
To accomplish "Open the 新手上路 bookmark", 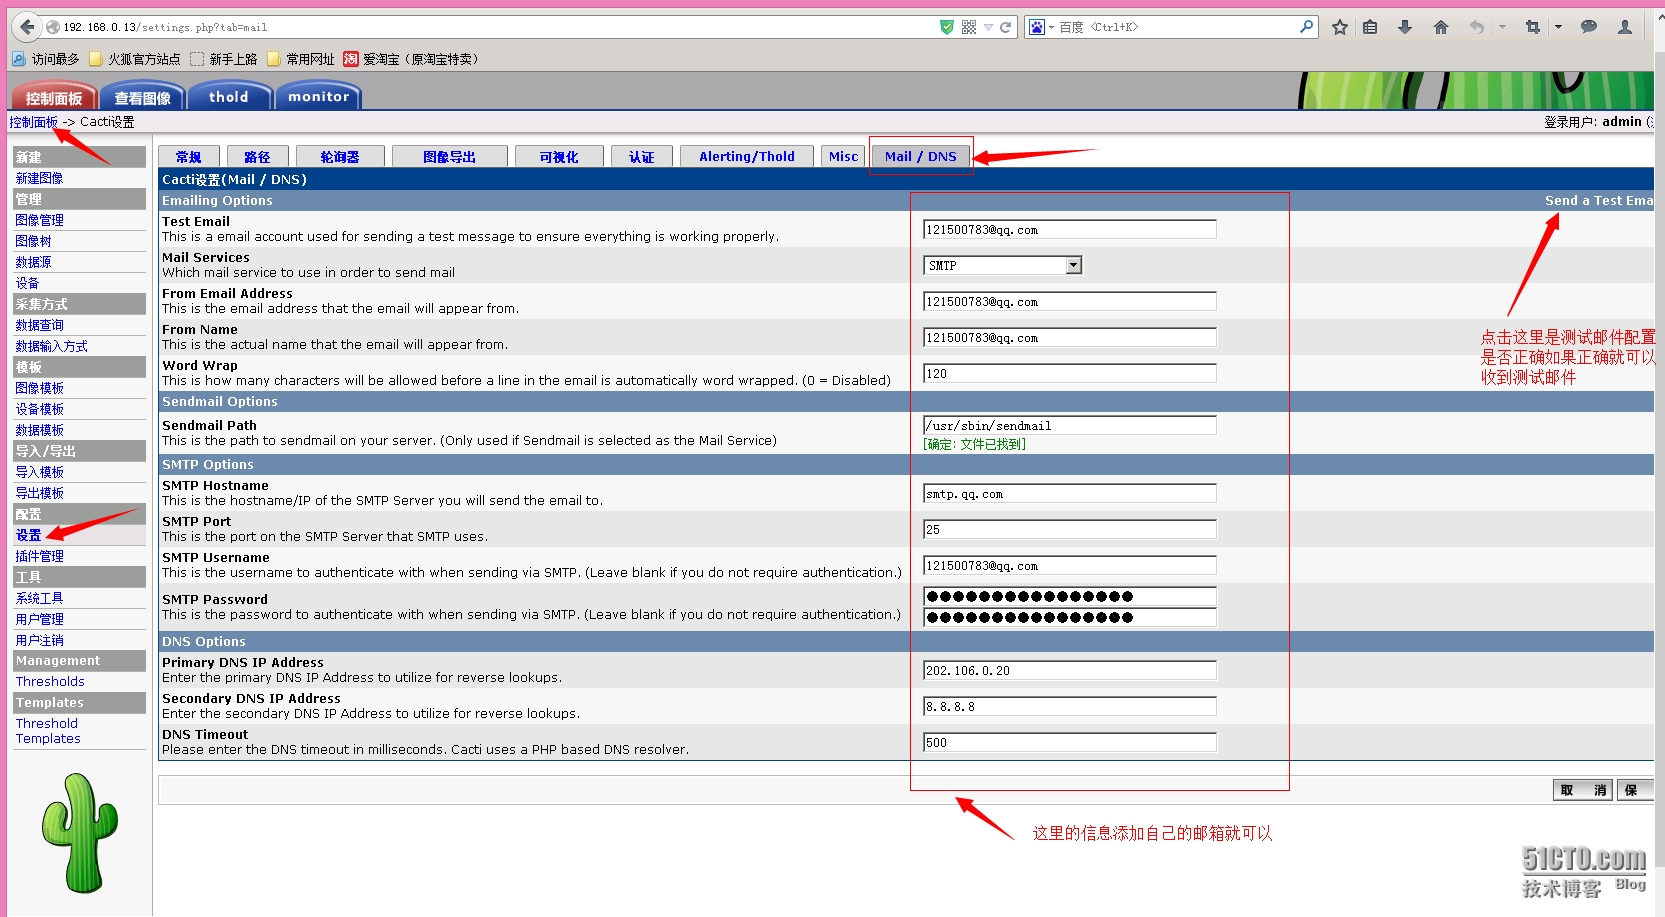I will click(x=224, y=59).
